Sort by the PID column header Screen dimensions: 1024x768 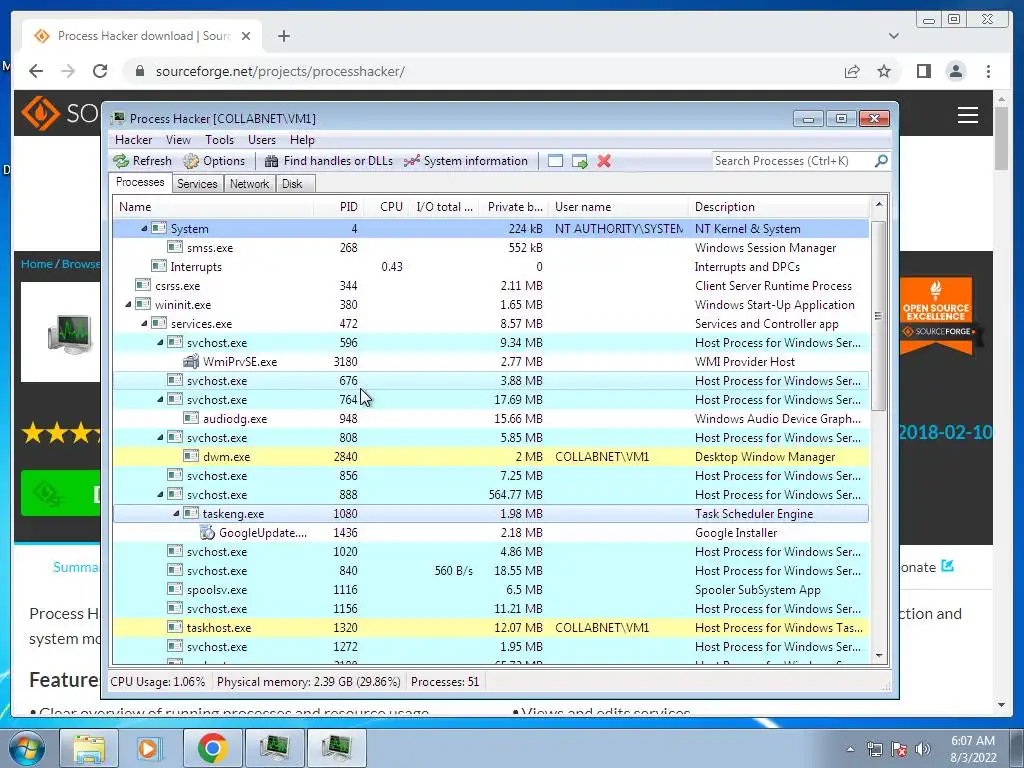point(339,207)
